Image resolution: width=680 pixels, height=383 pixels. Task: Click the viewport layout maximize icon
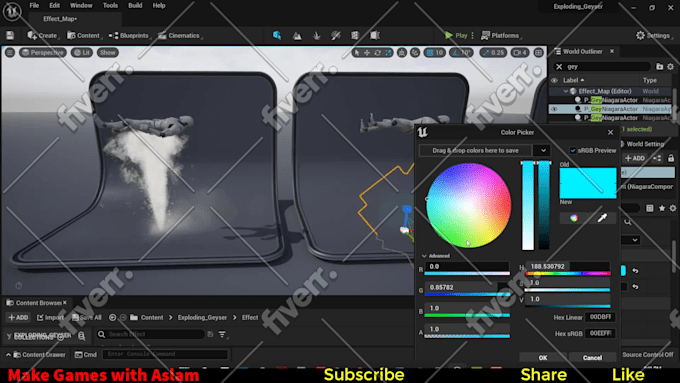(539, 52)
